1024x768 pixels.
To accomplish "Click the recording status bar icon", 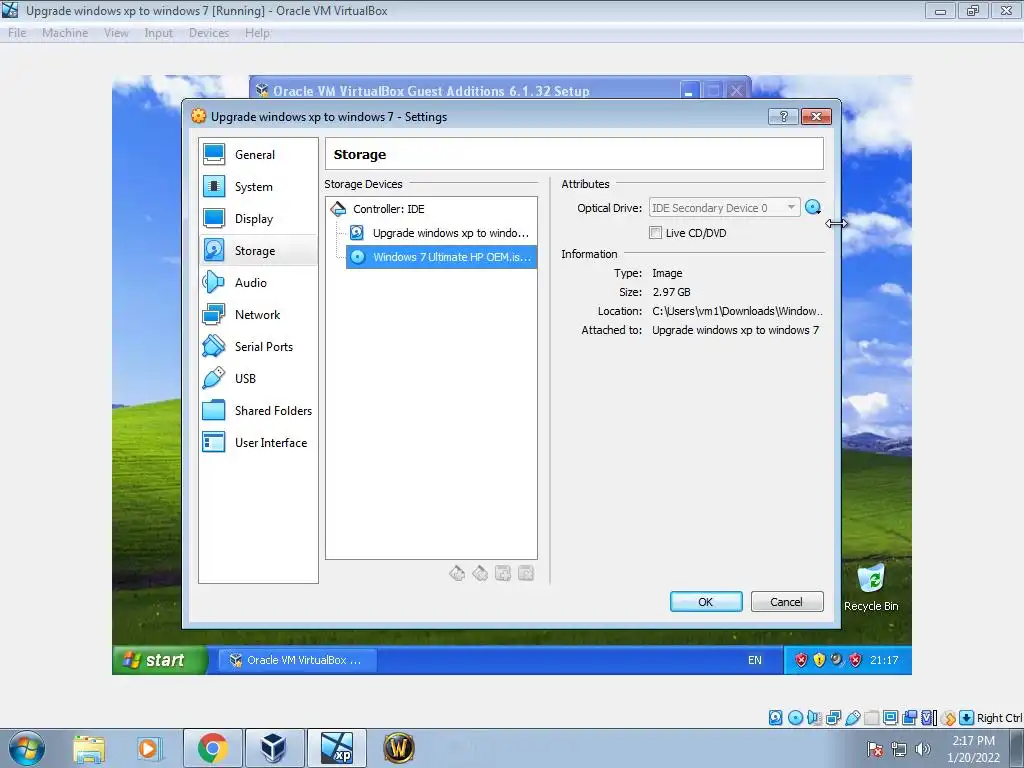I will (909, 718).
